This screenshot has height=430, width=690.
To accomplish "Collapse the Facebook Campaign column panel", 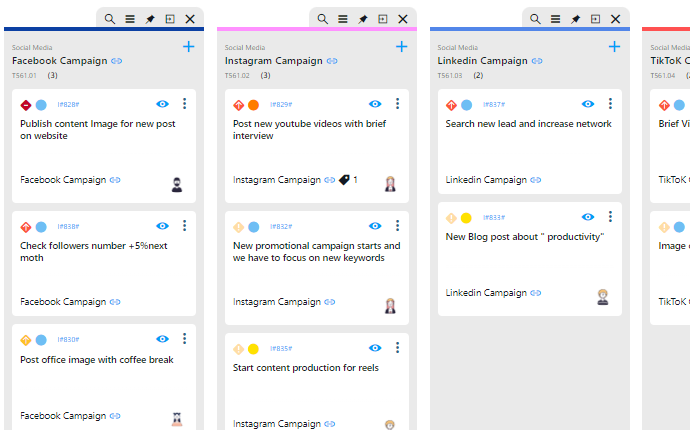I will 170,19.
